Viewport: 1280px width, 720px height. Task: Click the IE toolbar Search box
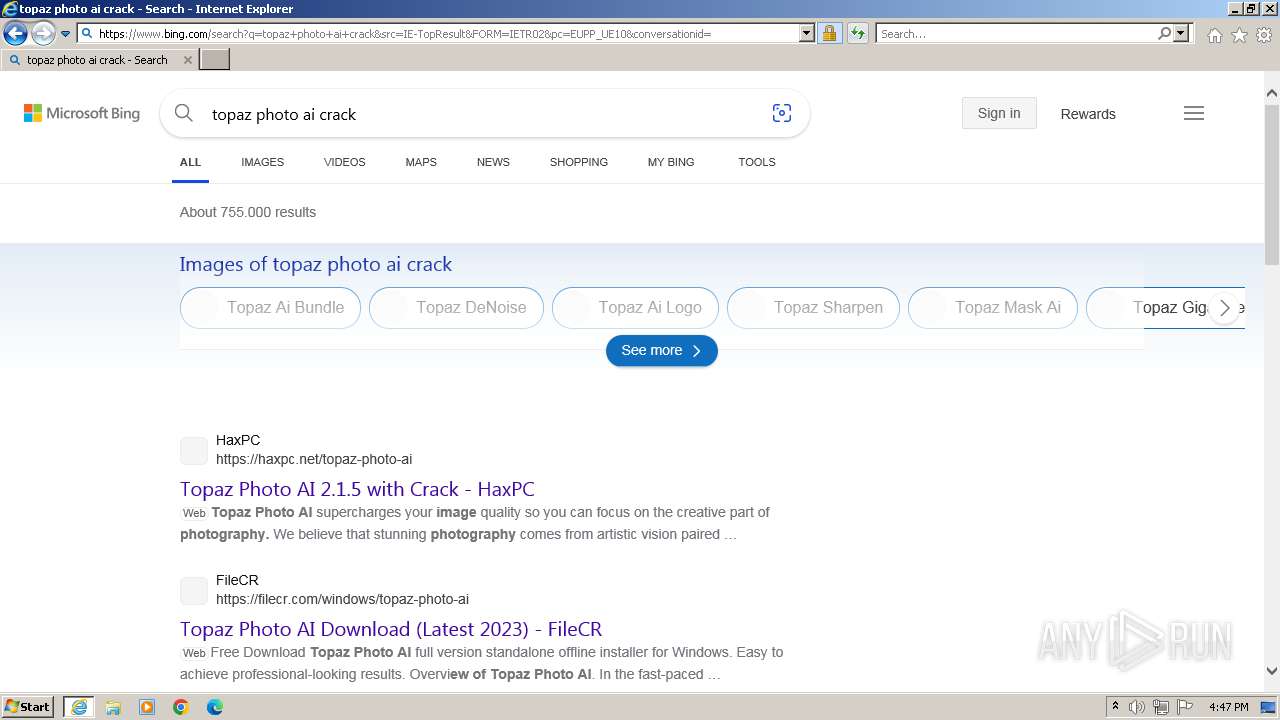point(1016,34)
